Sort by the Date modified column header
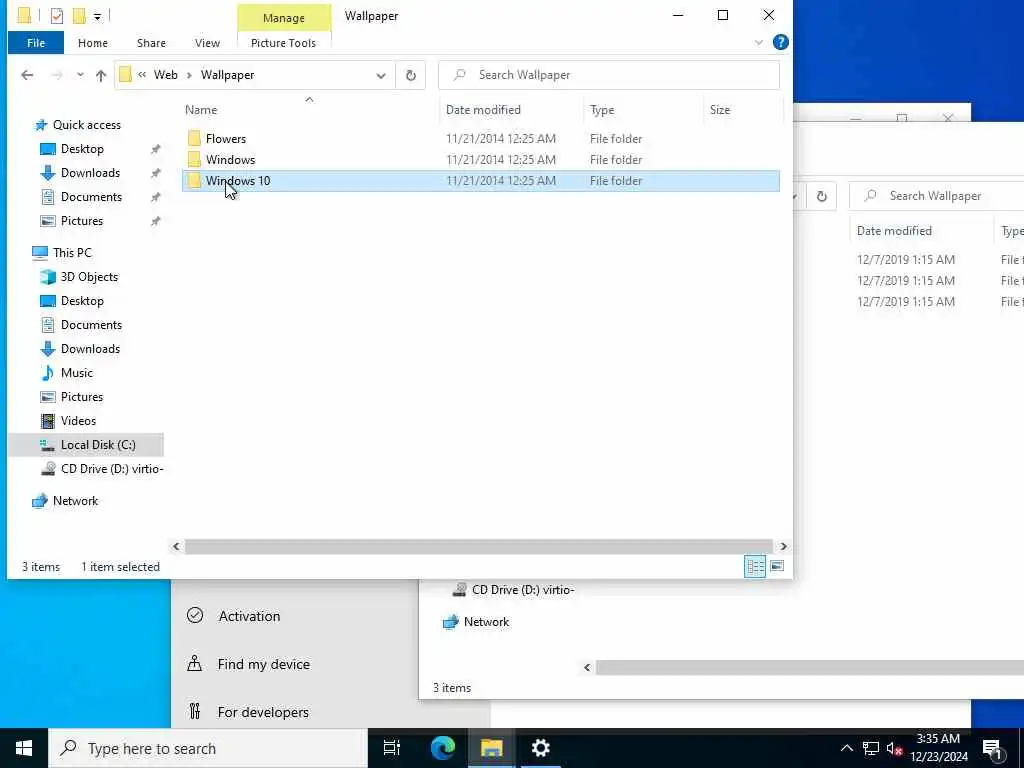The height and width of the screenshot is (768, 1024). [x=511, y=110]
